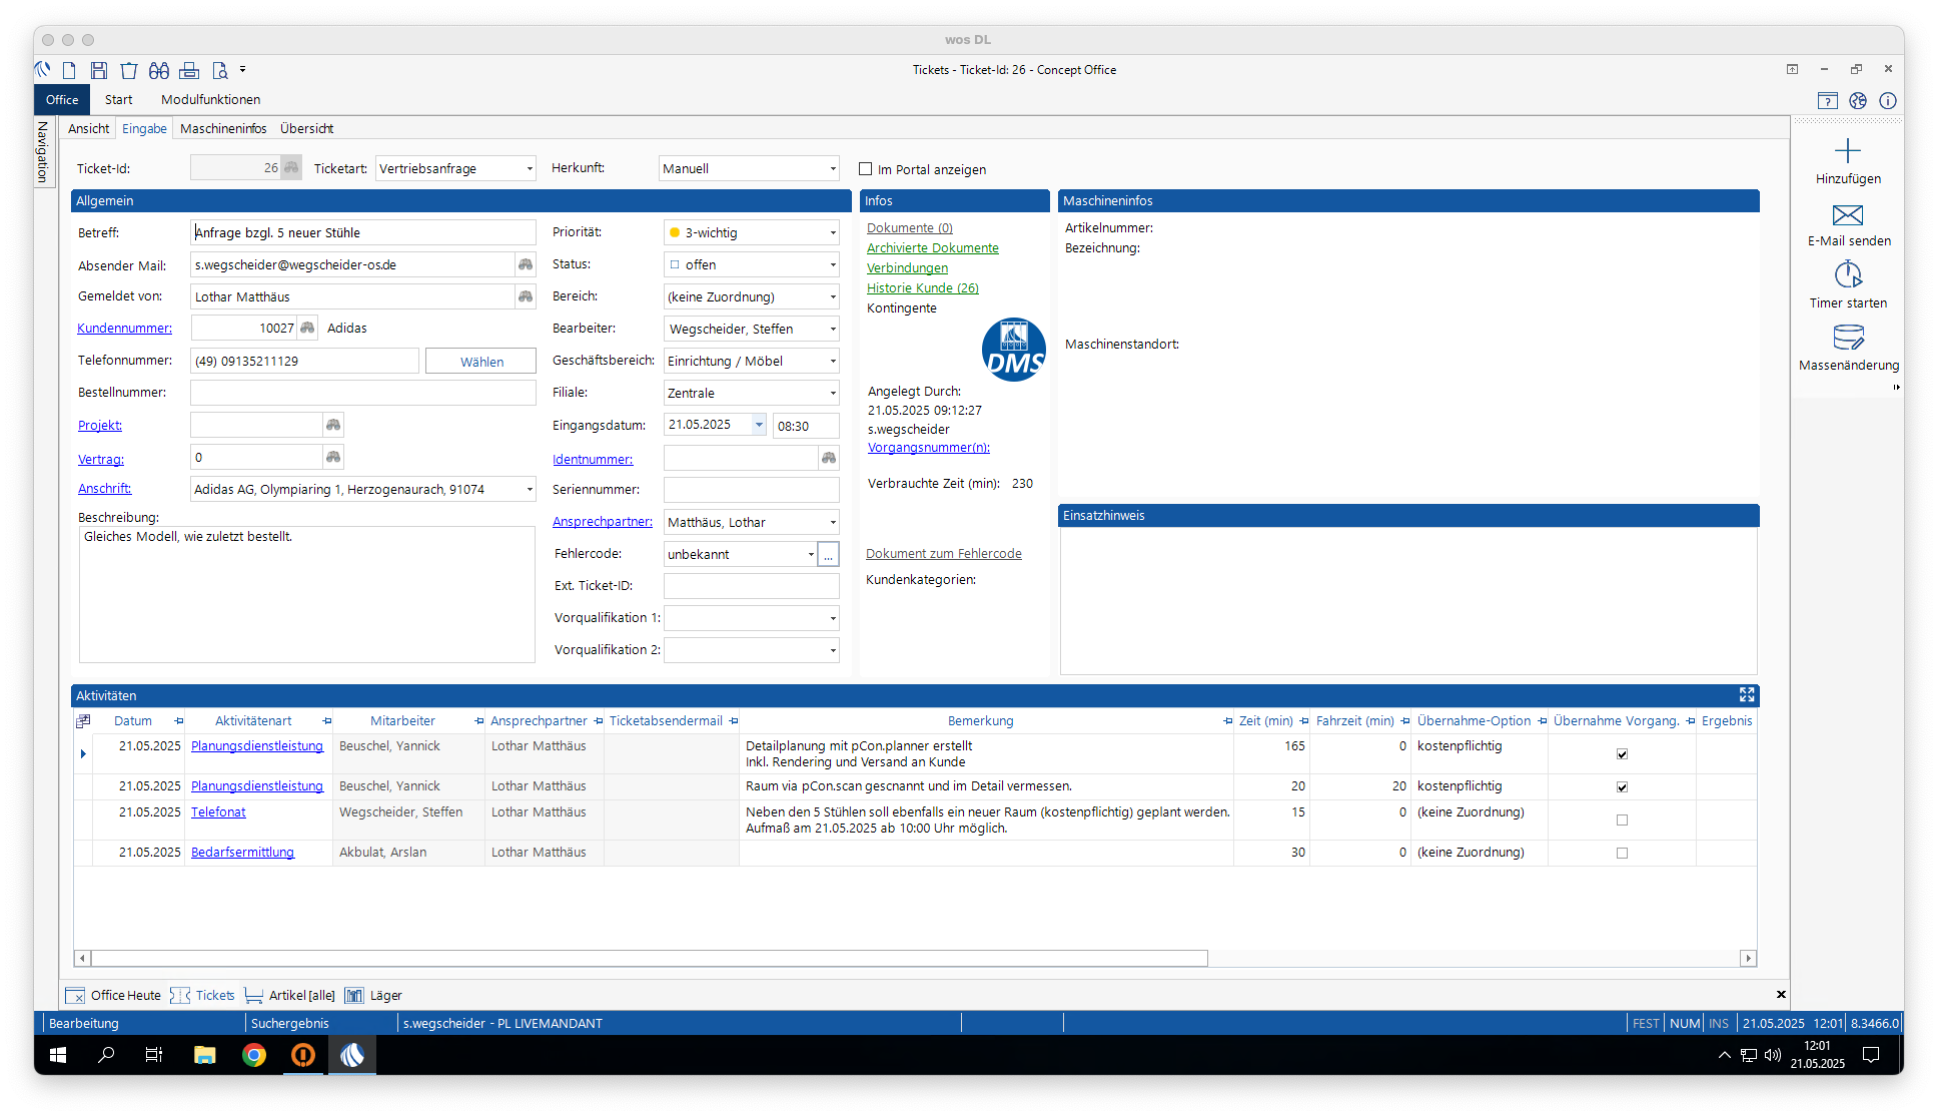
Task: Uncheck Übernahme Vorgang for first activity row
Action: 1622,754
